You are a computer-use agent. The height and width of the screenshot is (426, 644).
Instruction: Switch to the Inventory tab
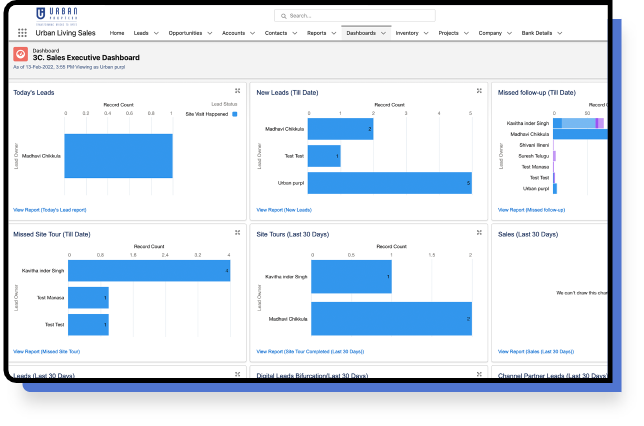pyautogui.click(x=406, y=33)
